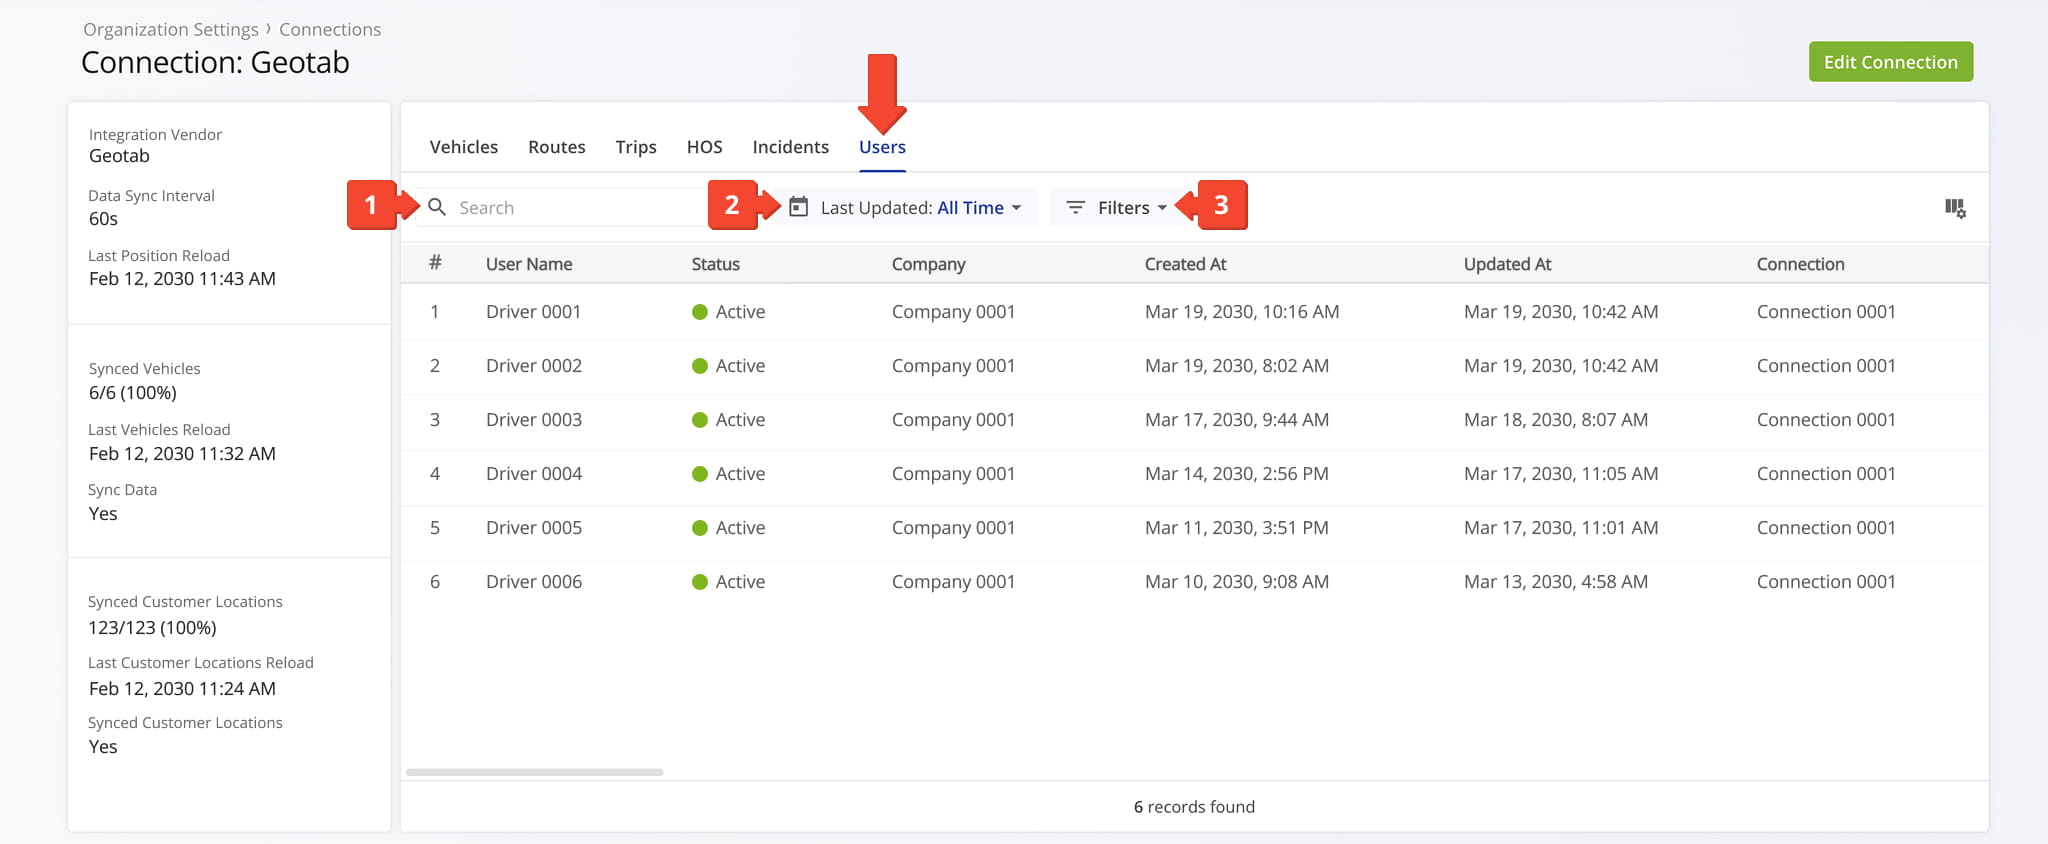Click the Connection column header
Screen dimensions: 2048x844
1800,264
